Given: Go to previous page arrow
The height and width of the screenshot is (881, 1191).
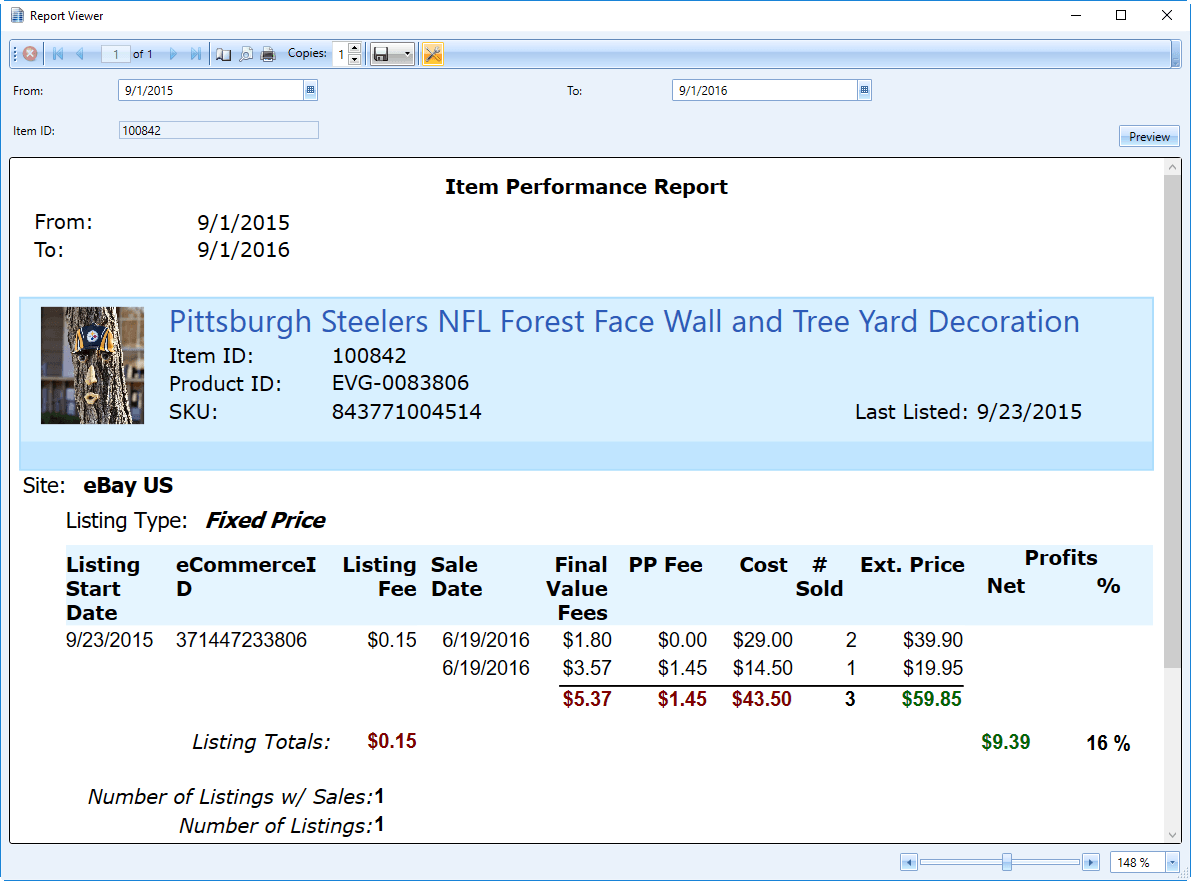Looking at the screenshot, I should [80, 54].
